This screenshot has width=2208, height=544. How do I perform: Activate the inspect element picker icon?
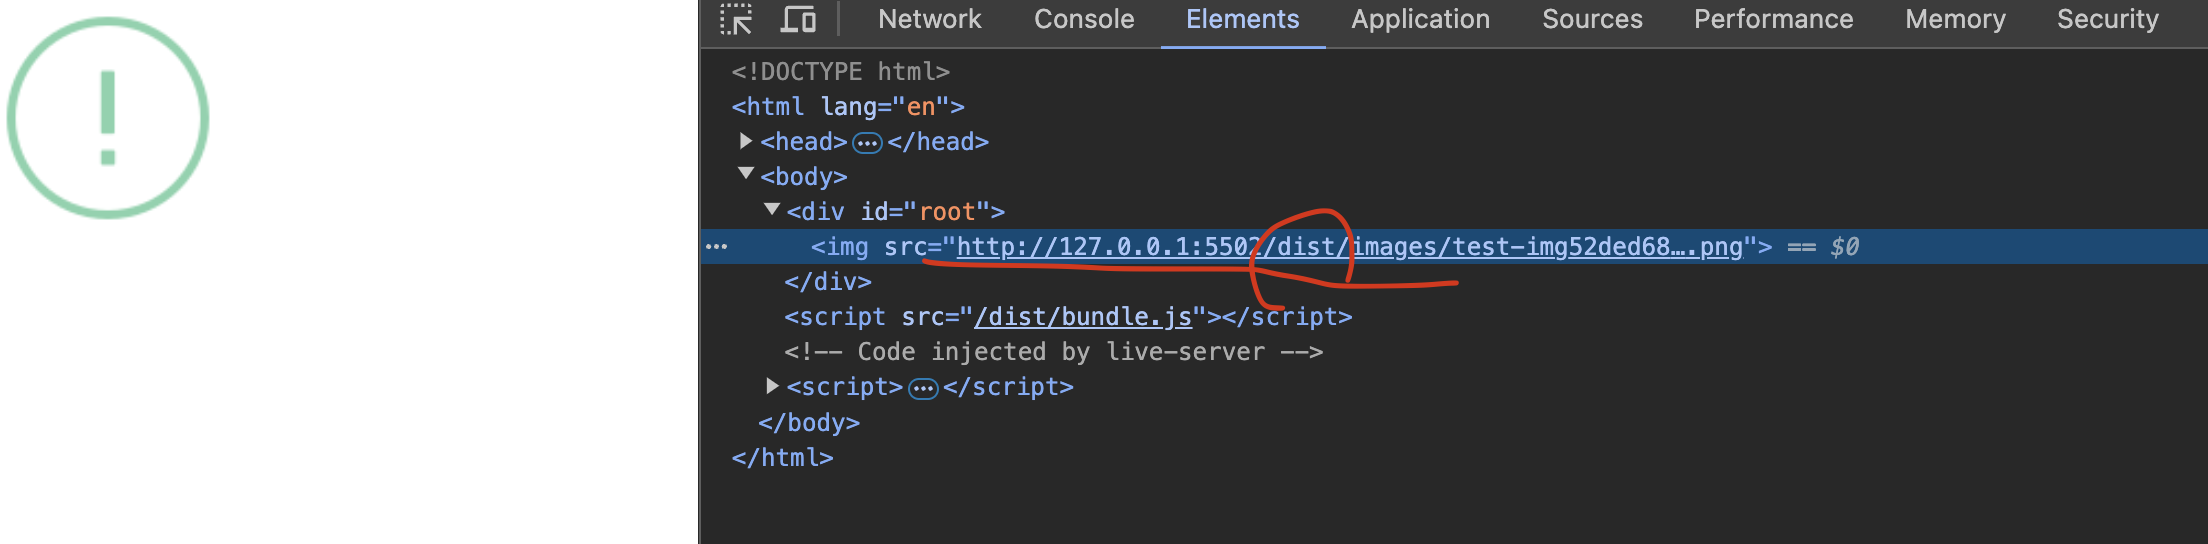click(736, 19)
